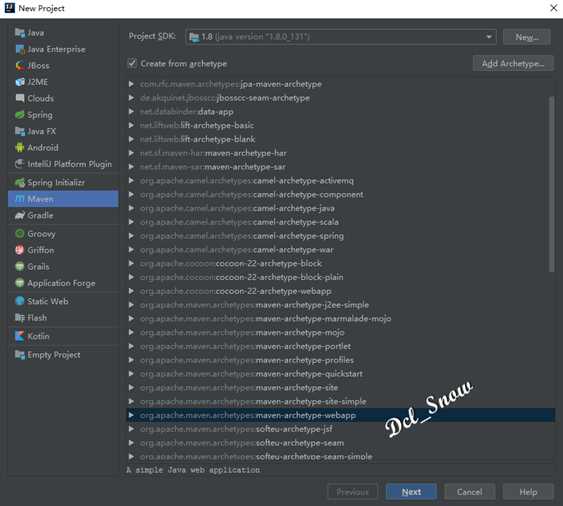
Task: Click the Static Web globe icon
Action: pos(20,301)
